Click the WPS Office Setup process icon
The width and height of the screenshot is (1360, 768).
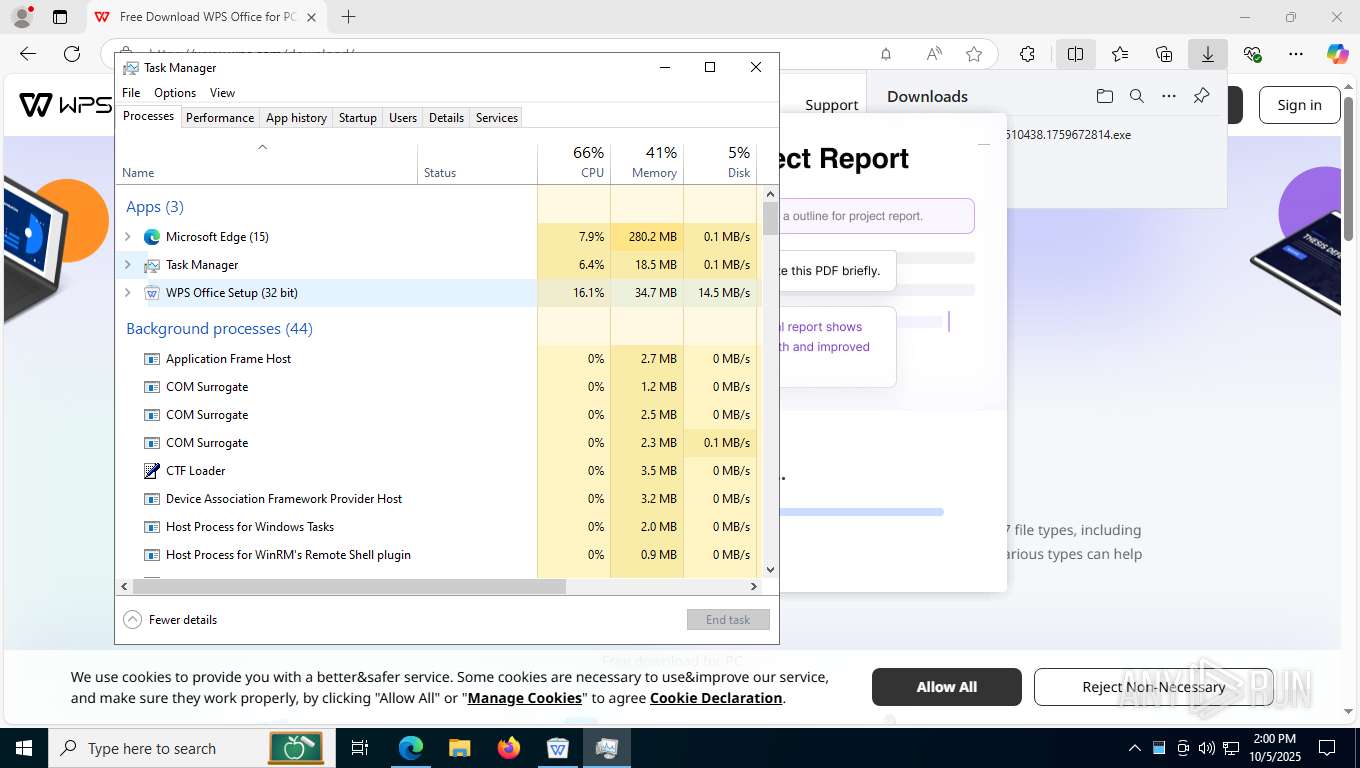152,293
